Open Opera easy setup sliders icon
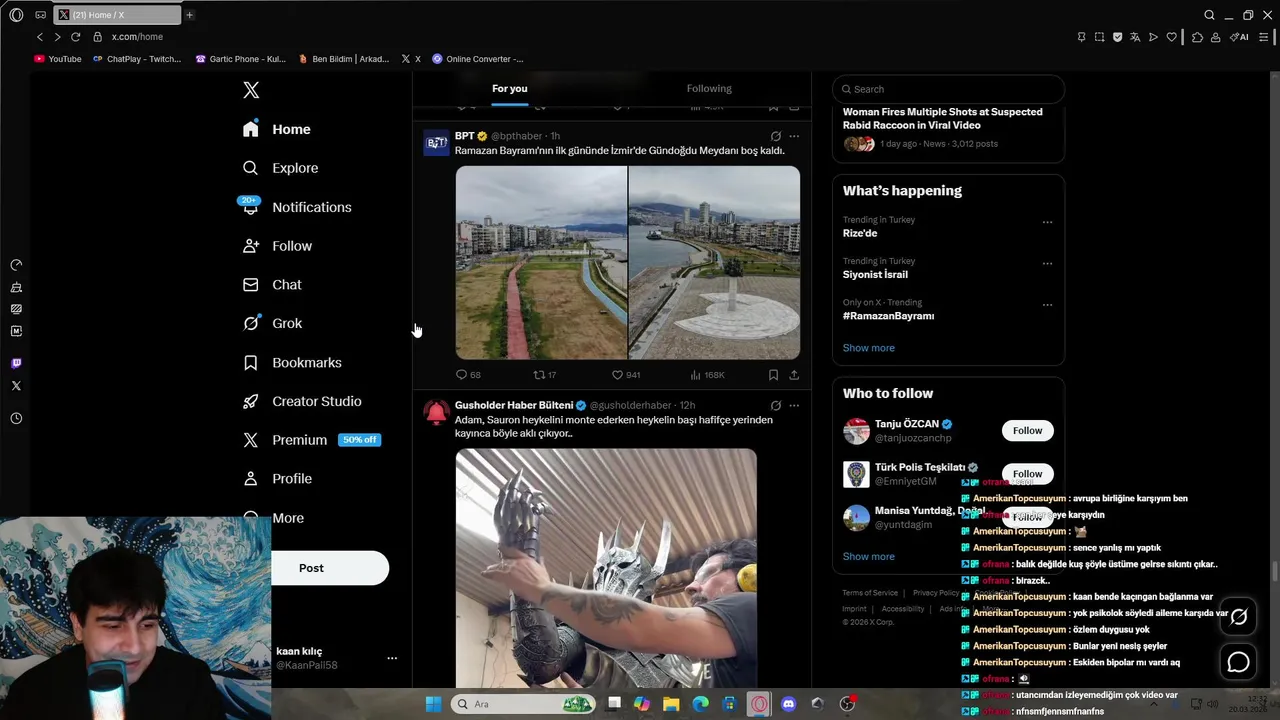The width and height of the screenshot is (1280, 720). pos(1263,37)
